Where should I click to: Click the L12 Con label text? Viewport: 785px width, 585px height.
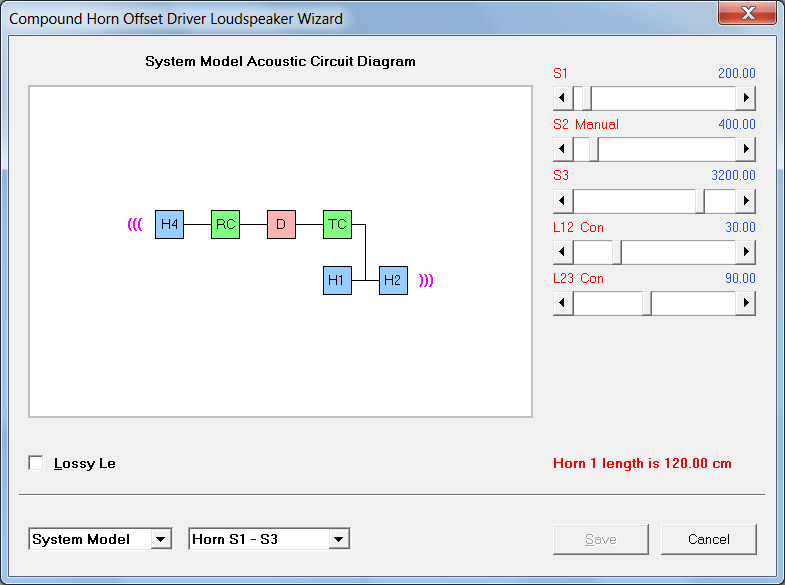(x=578, y=227)
